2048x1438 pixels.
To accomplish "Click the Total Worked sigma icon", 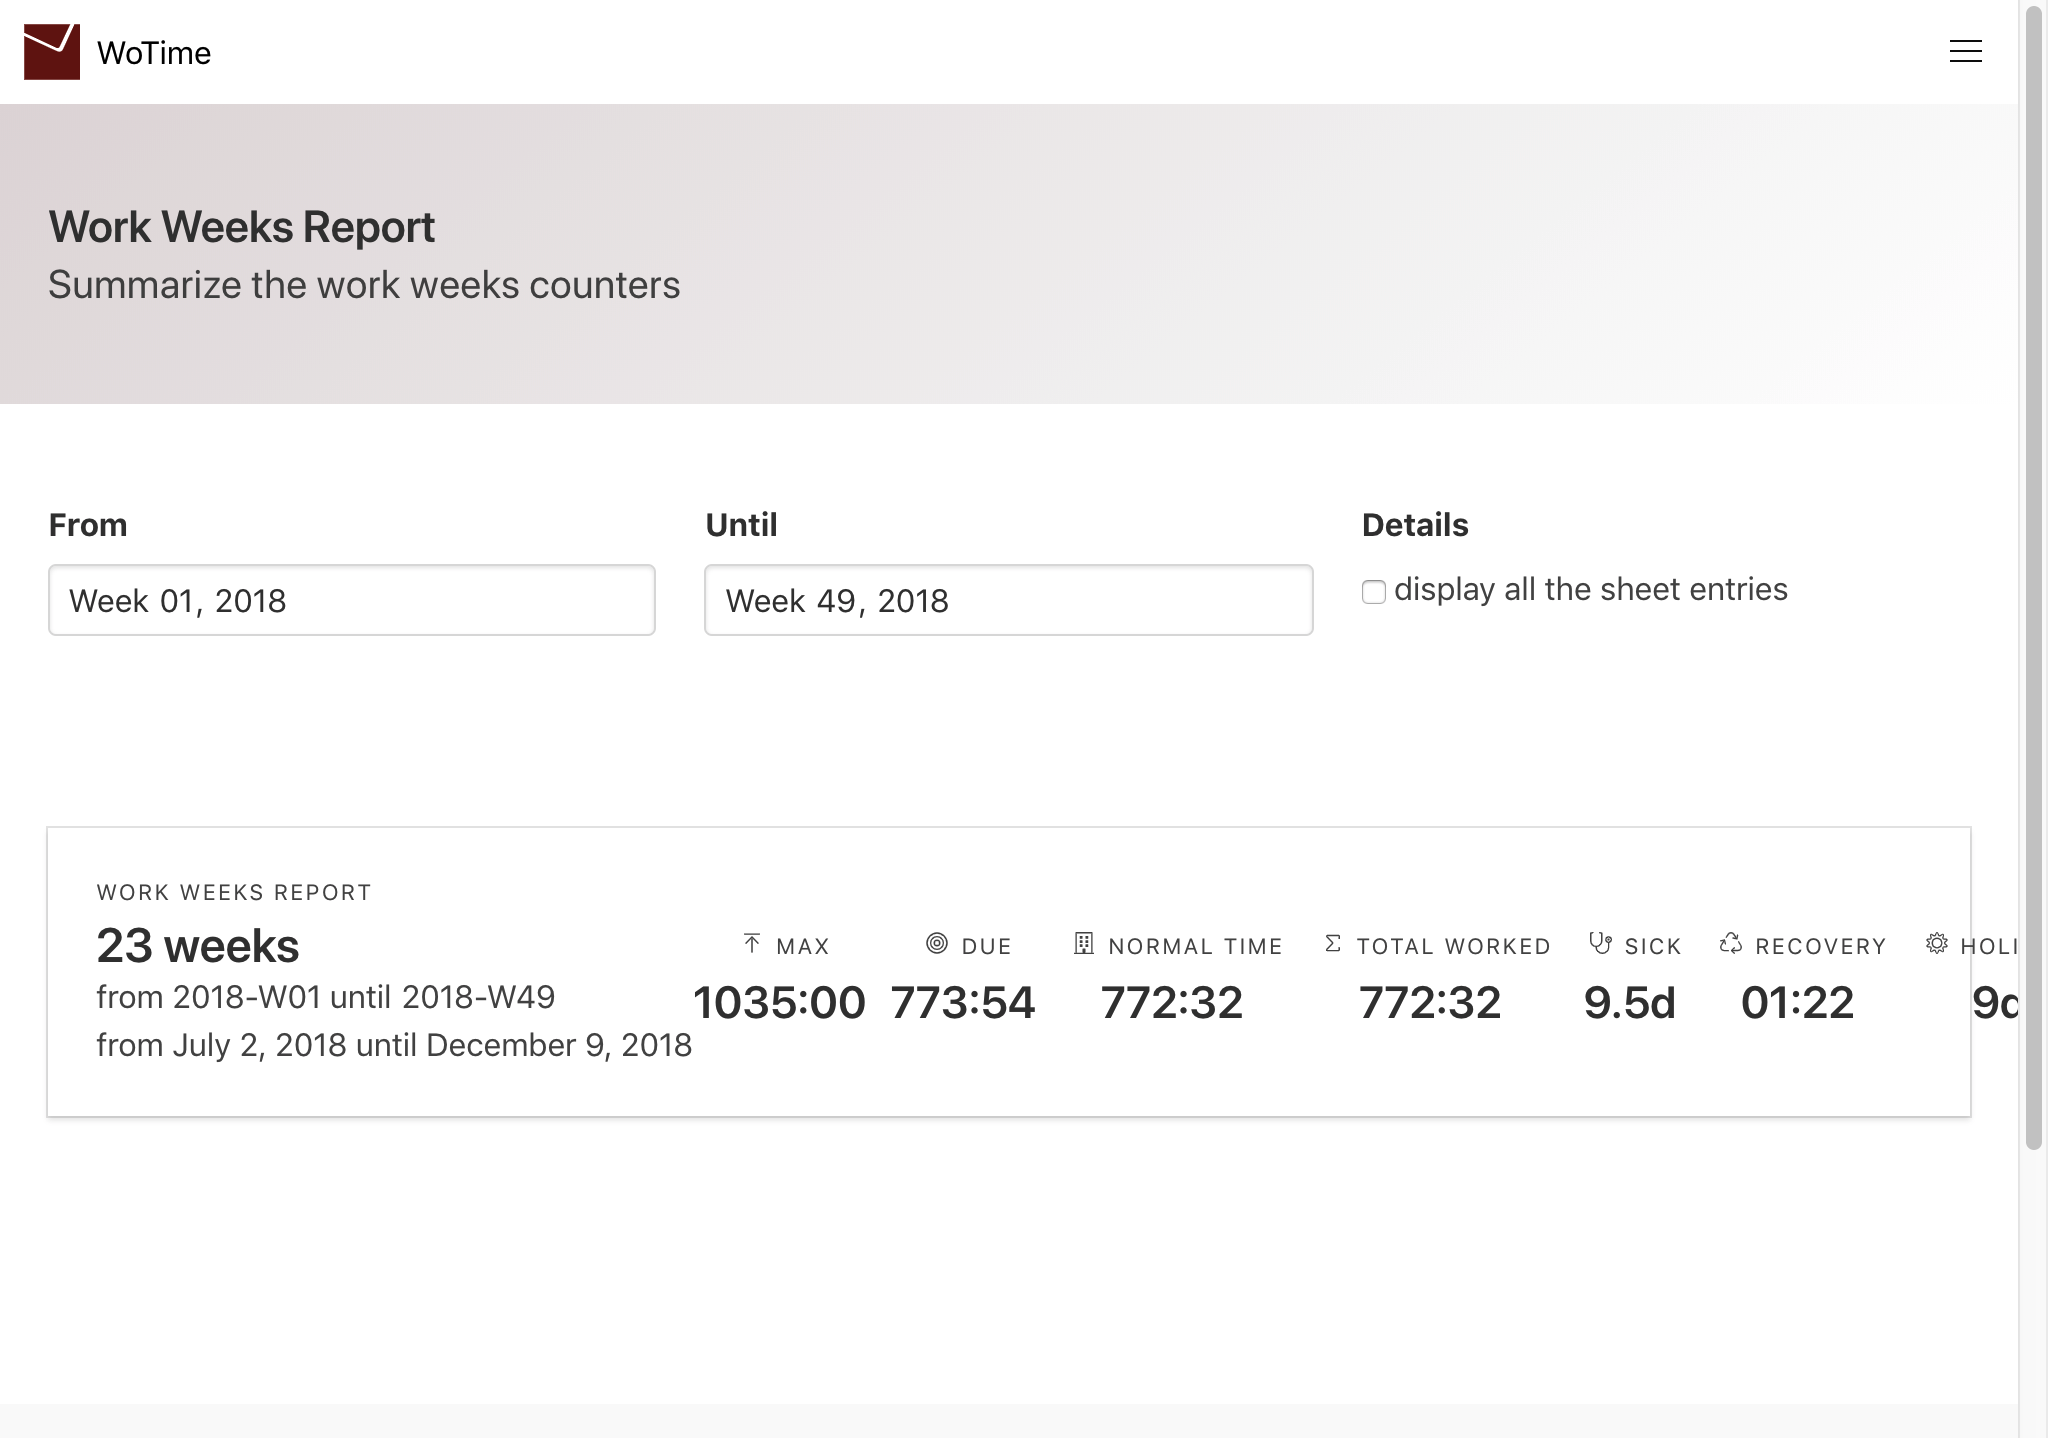I will (x=1332, y=943).
